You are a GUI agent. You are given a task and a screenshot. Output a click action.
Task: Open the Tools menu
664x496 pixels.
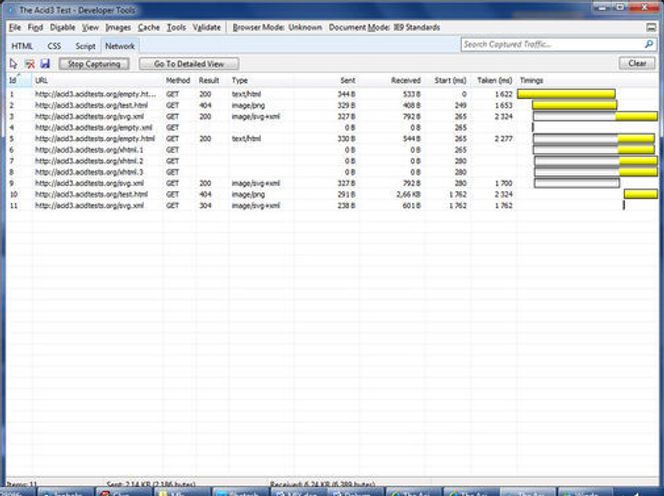pos(176,28)
